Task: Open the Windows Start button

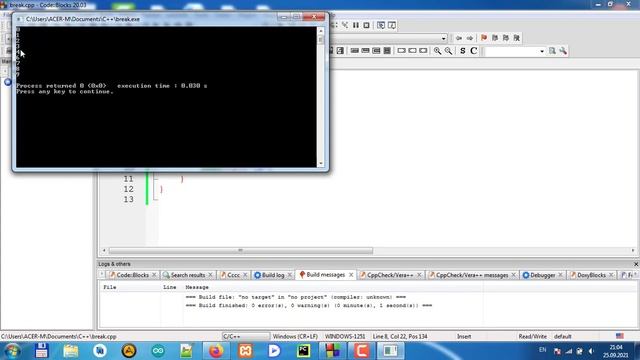Action: [12, 351]
